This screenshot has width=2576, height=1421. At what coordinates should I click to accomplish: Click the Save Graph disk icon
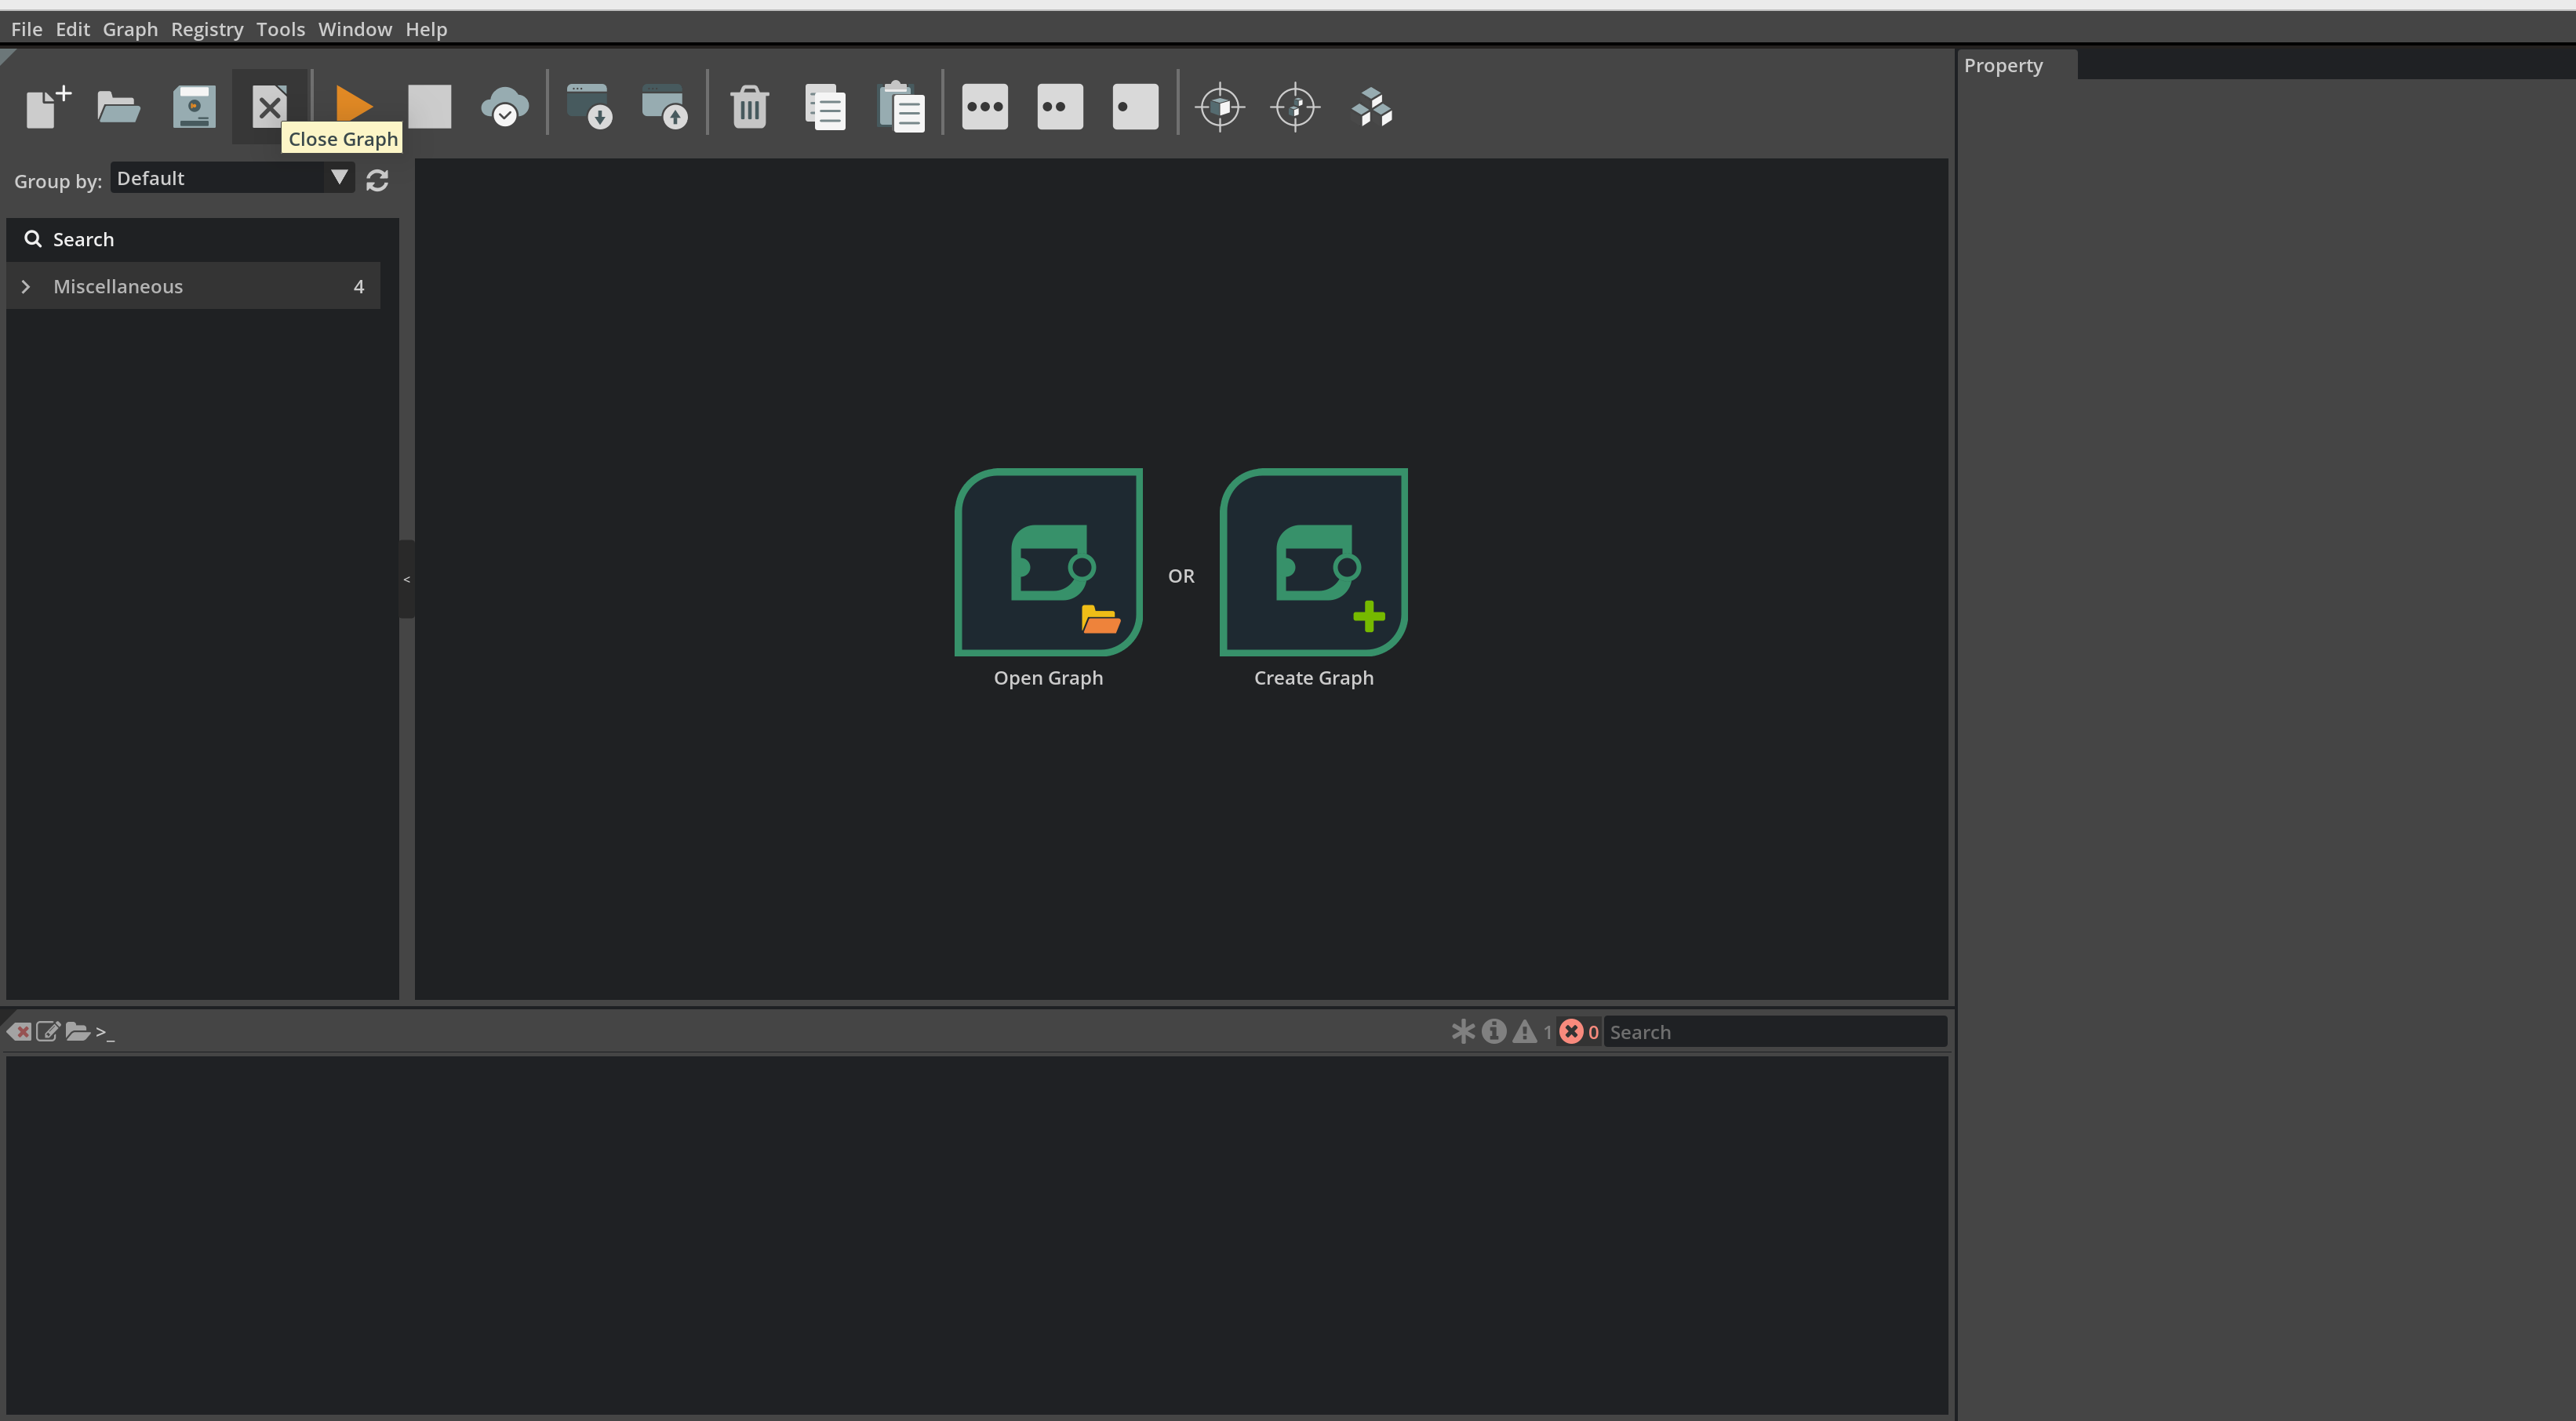194,106
